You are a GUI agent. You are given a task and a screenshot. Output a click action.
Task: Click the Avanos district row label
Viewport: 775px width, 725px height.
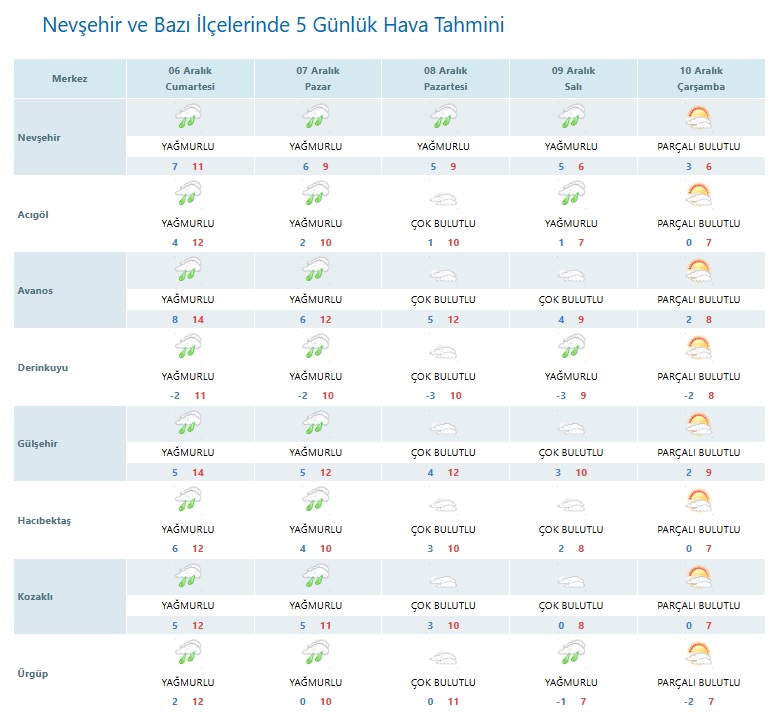[35, 290]
